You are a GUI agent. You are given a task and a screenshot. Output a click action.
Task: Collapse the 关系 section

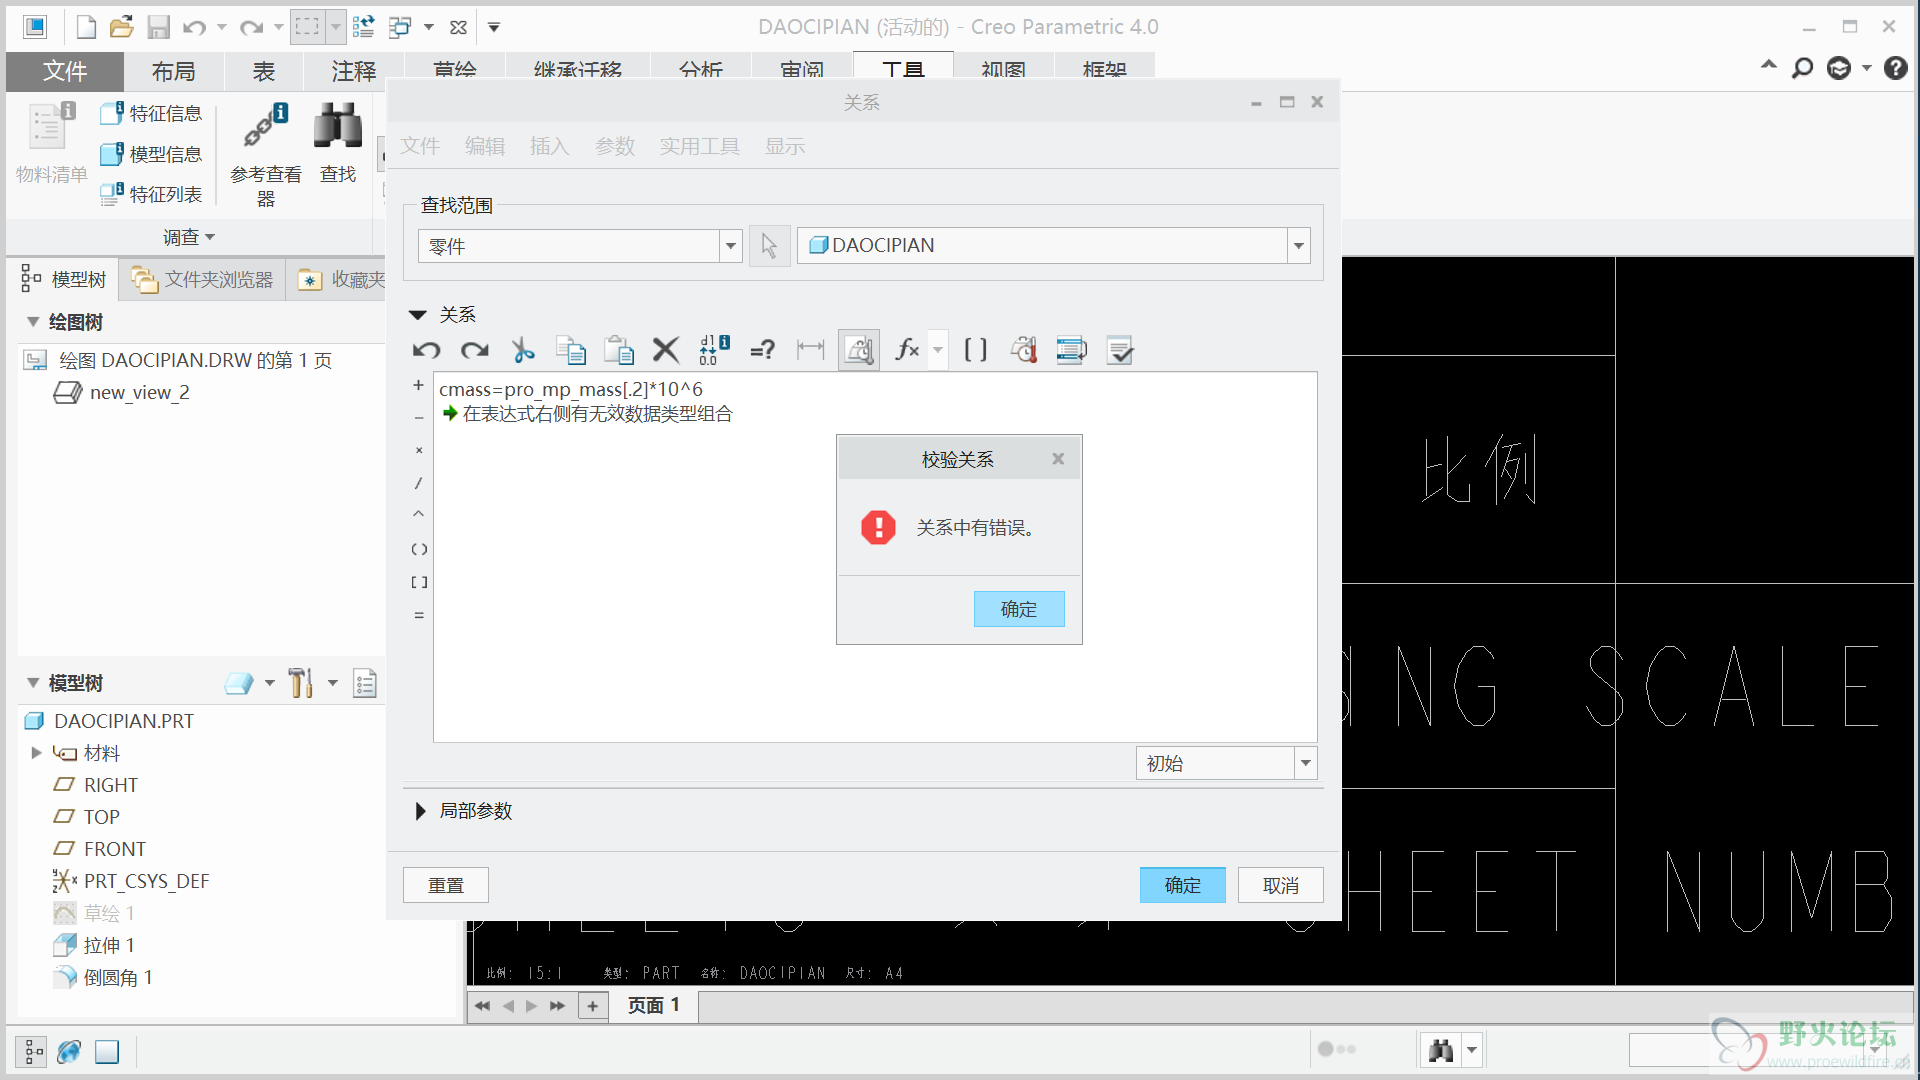pyautogui.click(x=418, y=315)
